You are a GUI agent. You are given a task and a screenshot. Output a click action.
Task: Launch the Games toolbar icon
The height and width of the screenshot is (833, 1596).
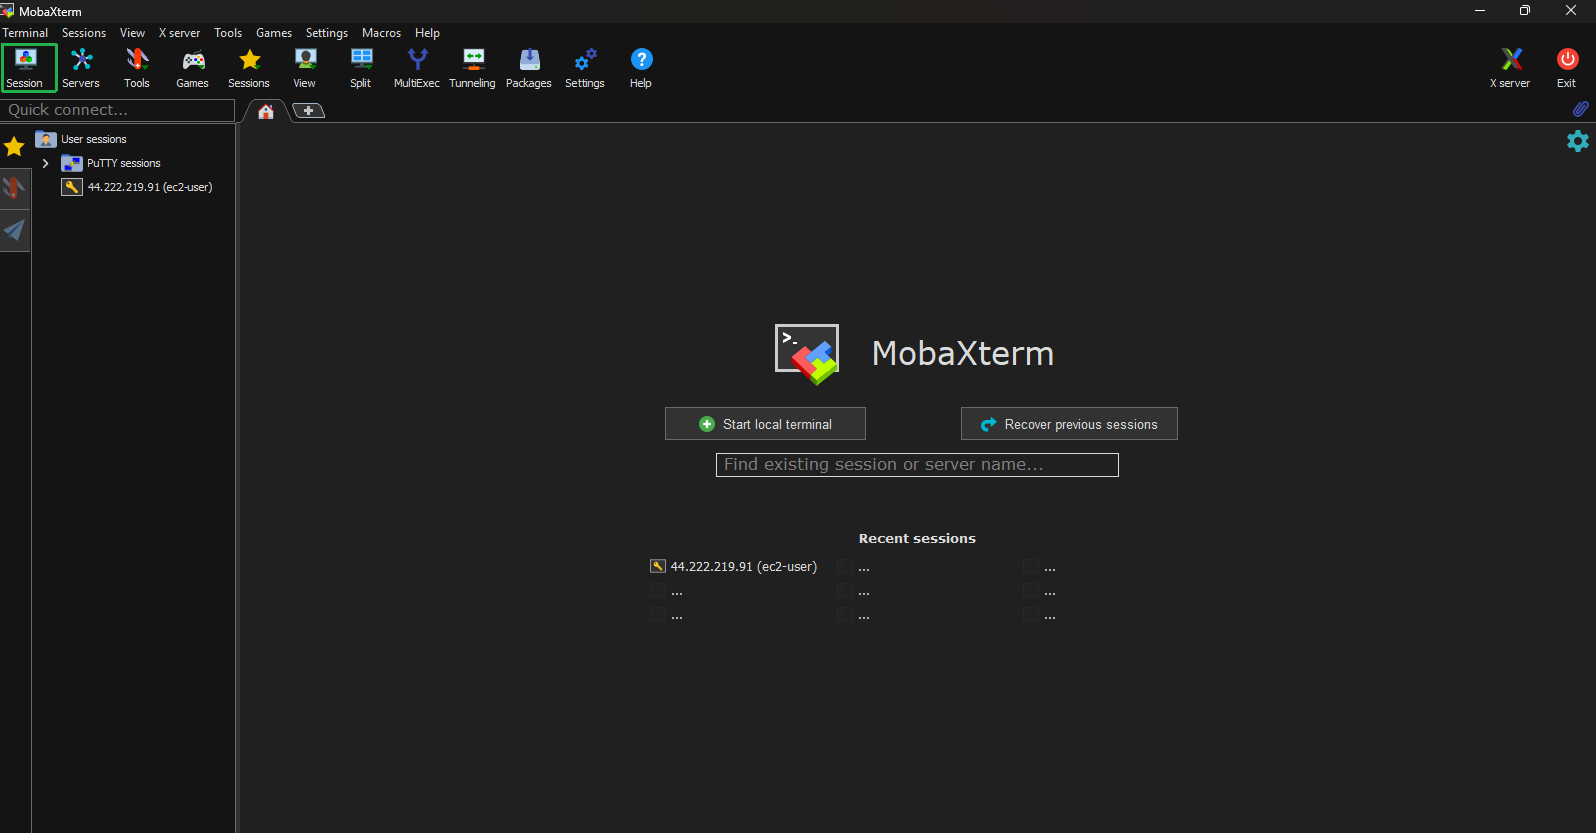click(x=193, y=68)
